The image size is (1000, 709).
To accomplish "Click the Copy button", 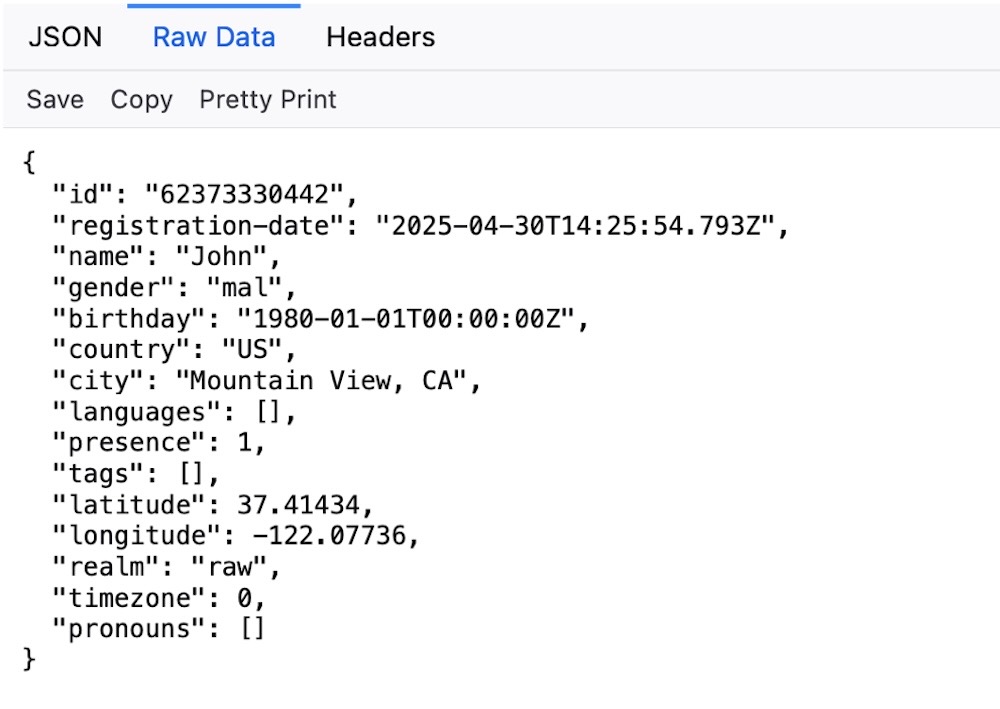I will pyautogui.click(x=140, y=99).
